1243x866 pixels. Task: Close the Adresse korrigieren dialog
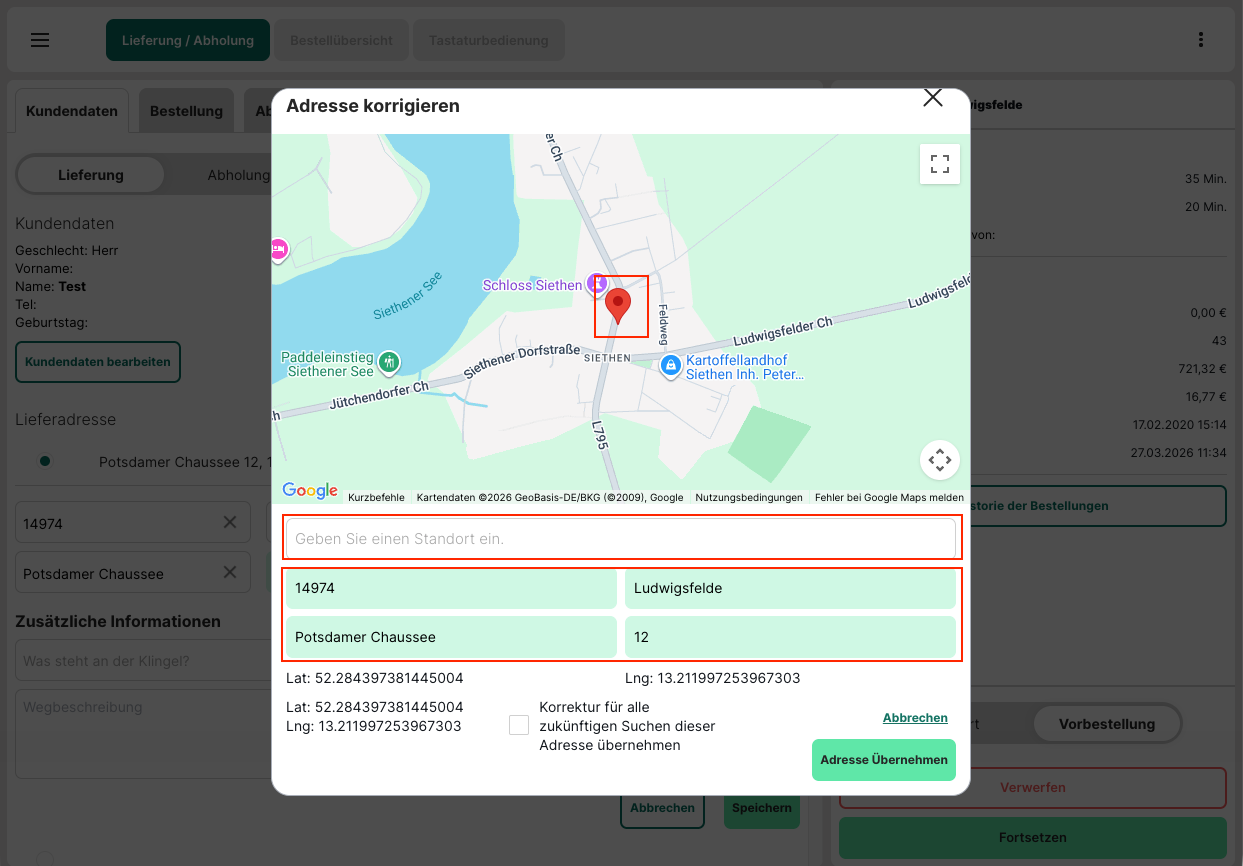[932, 97]
